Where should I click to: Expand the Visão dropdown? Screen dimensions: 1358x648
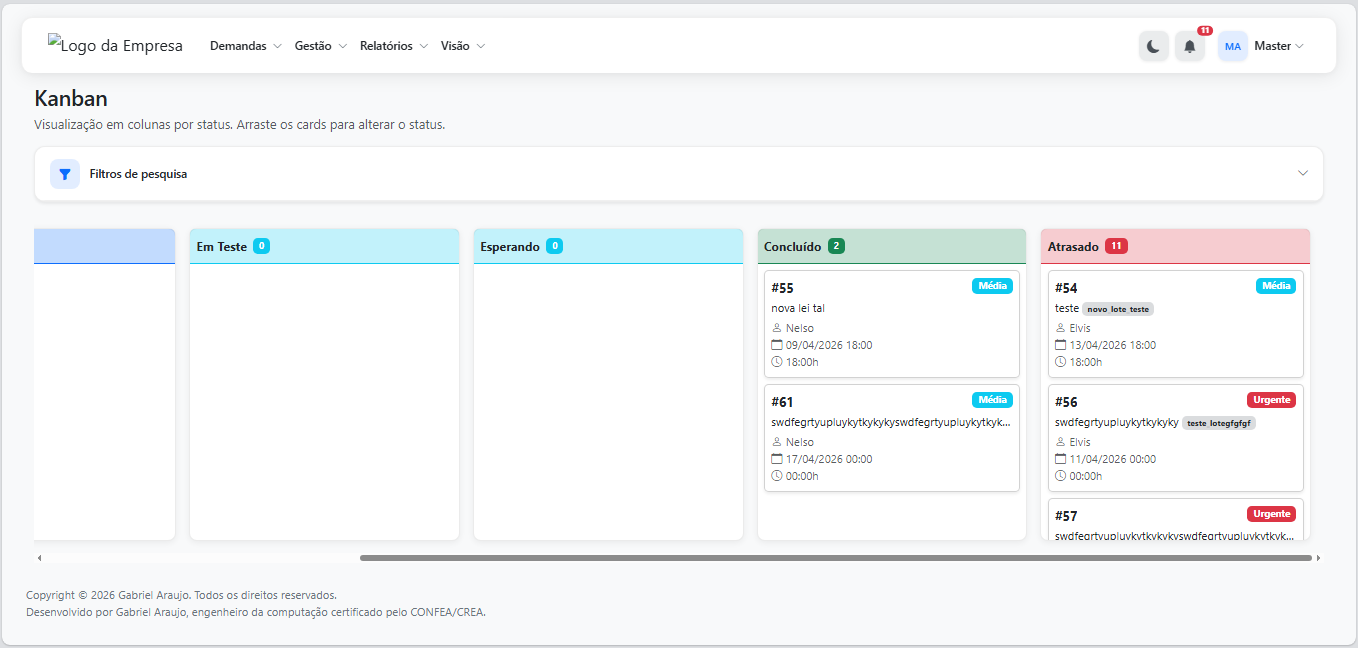462,46
